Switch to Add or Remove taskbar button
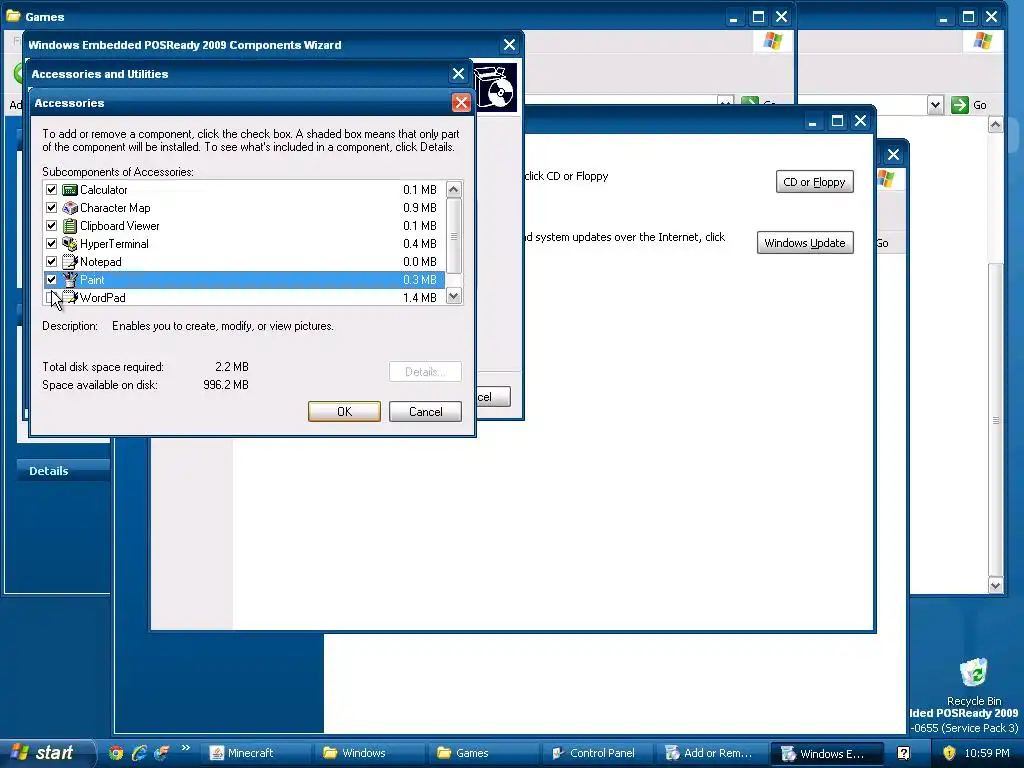Screen dimensions: 1024x768 click(x=710, y=753)
